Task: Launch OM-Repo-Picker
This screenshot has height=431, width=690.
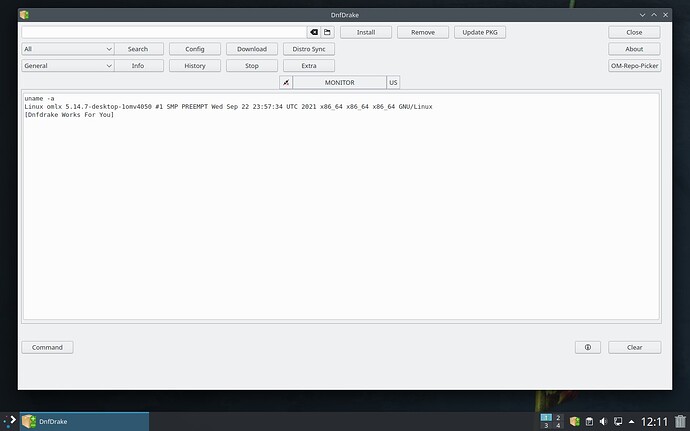Action: pos(634,66)
